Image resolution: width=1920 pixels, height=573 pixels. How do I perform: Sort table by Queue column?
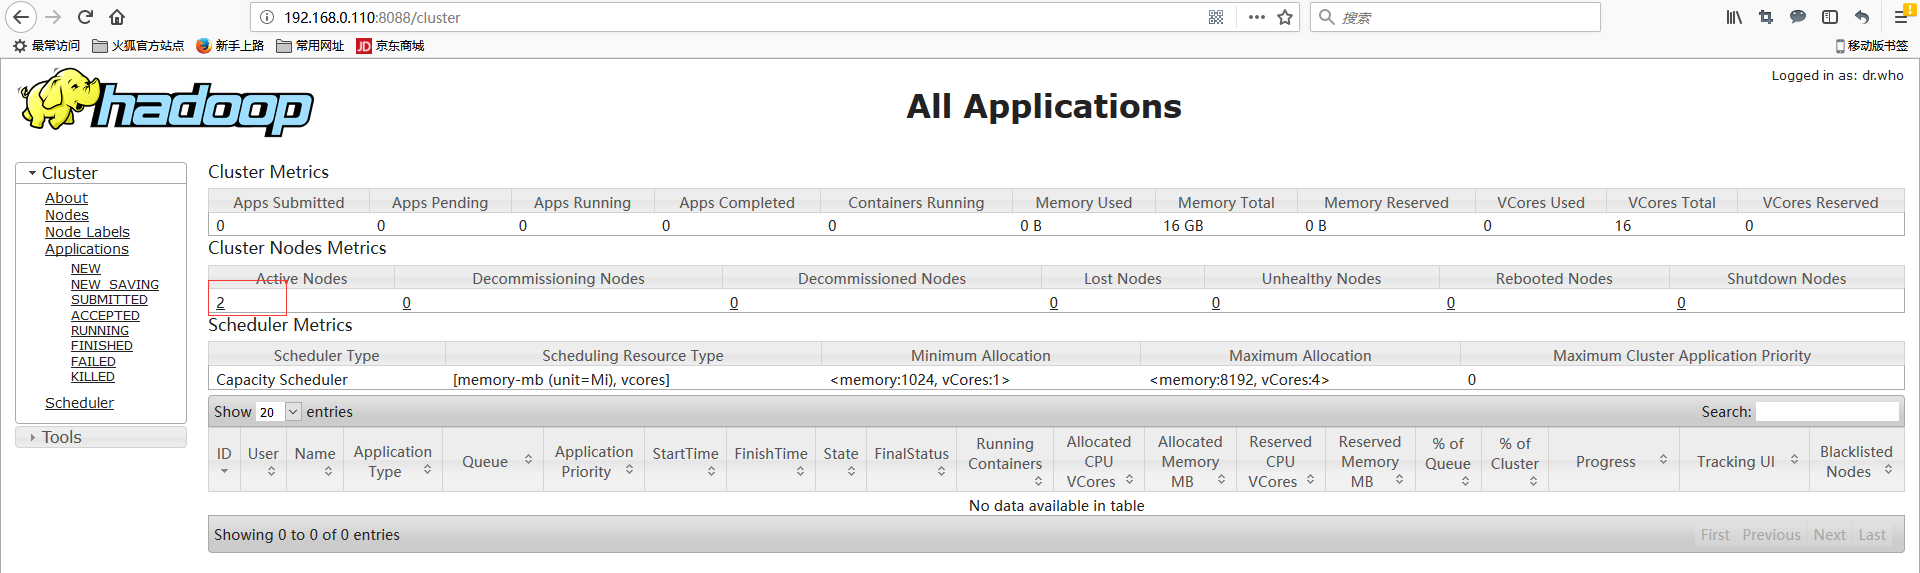[x=493, y=461]
